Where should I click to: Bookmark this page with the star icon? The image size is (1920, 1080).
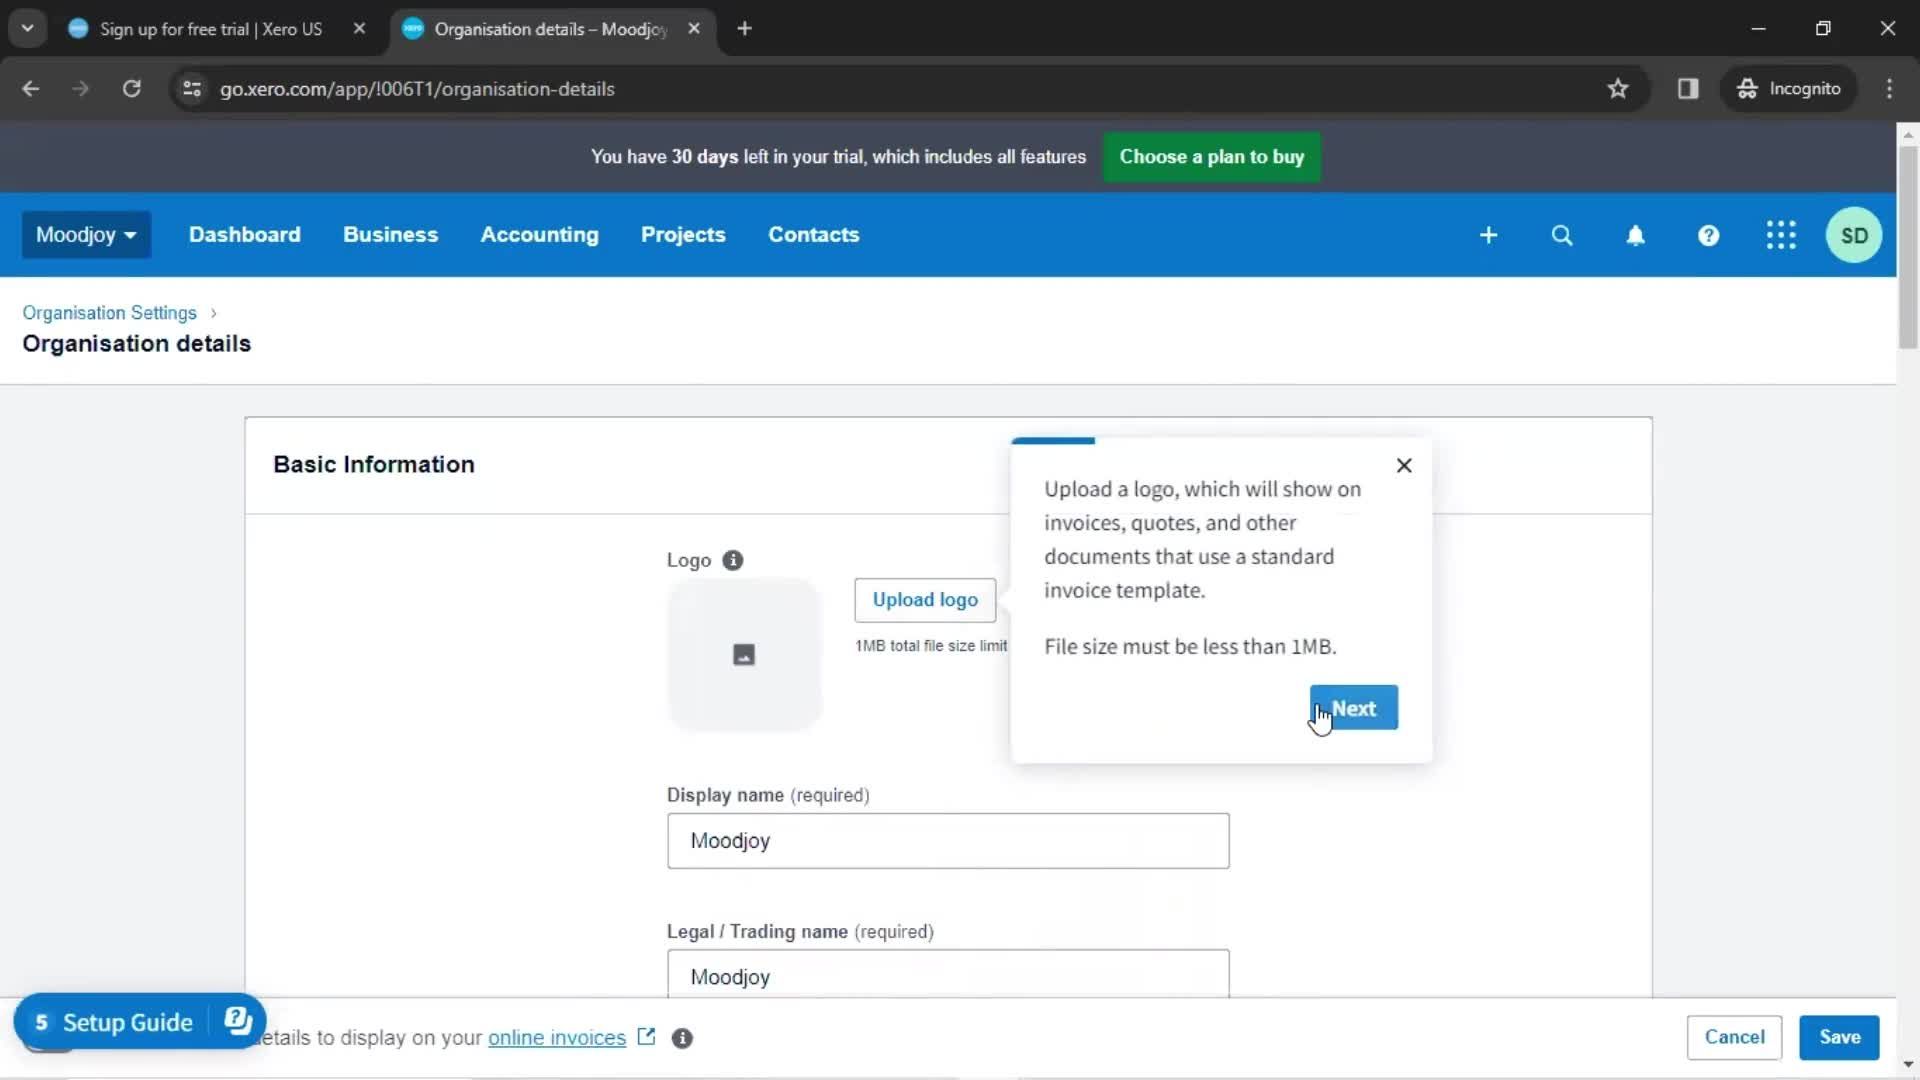coord(1618,89)
